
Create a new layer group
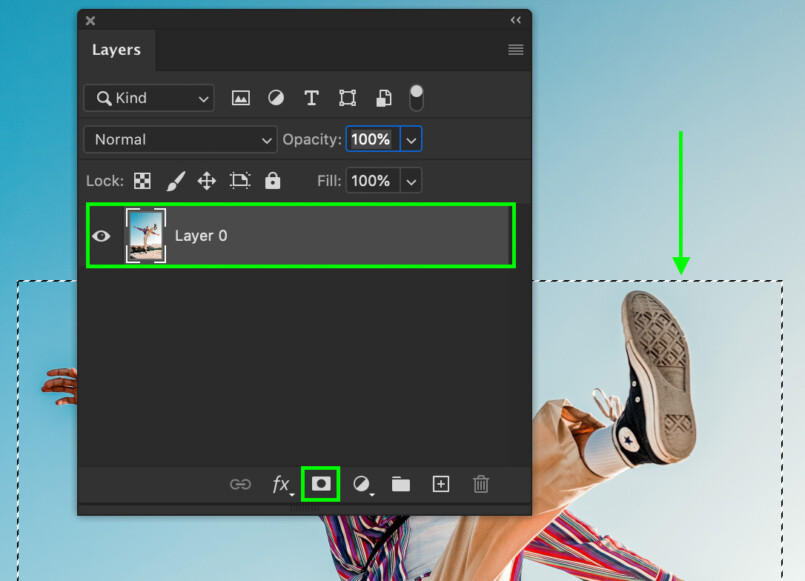click(400, 484)
